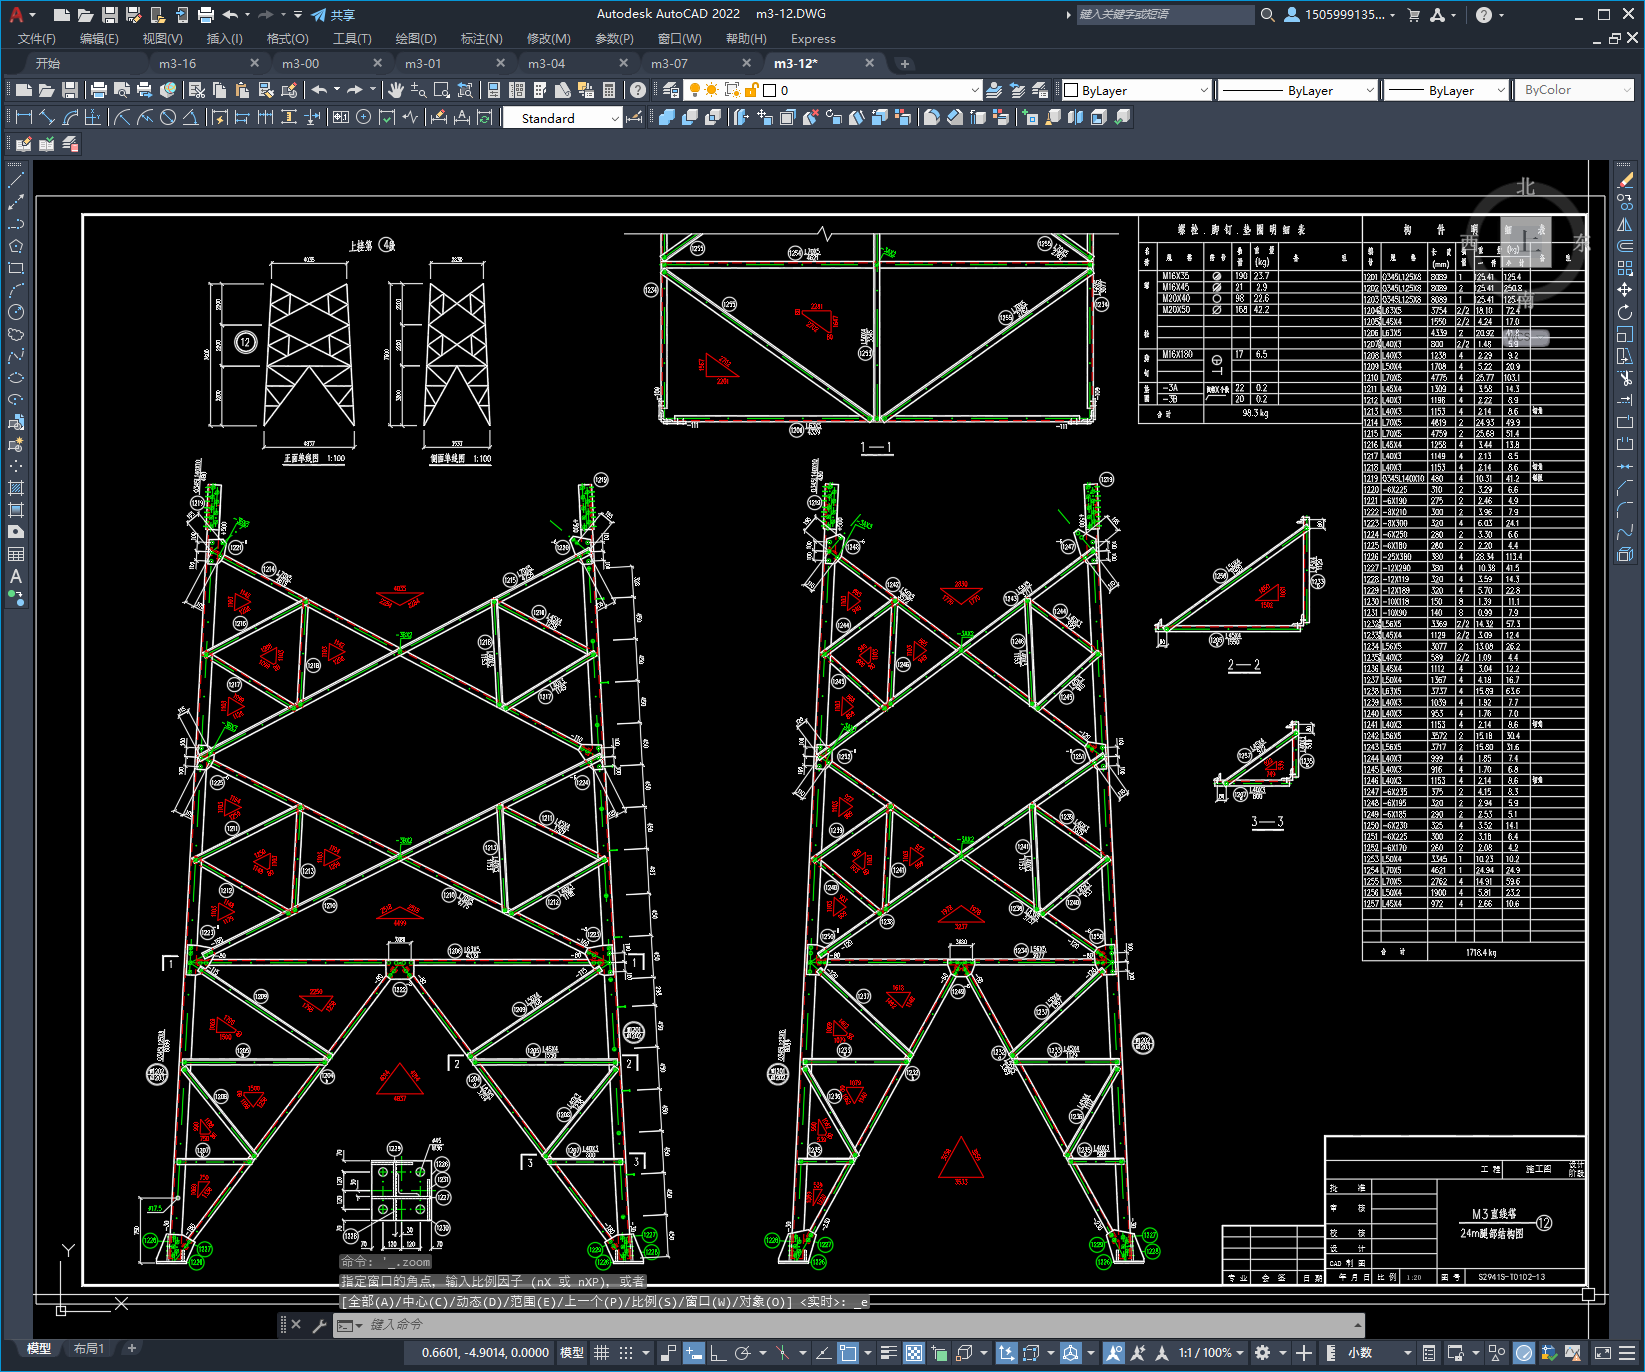Screen dimensions: 1645x1372
Task: Click the Multiline Text 'A' tool
Action: tap(16, 576)
